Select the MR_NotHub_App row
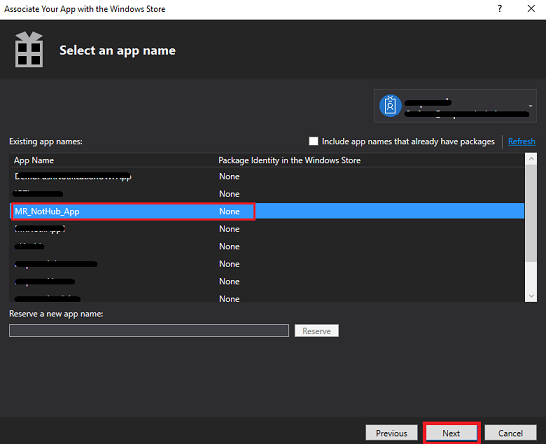 coord(267,211)
